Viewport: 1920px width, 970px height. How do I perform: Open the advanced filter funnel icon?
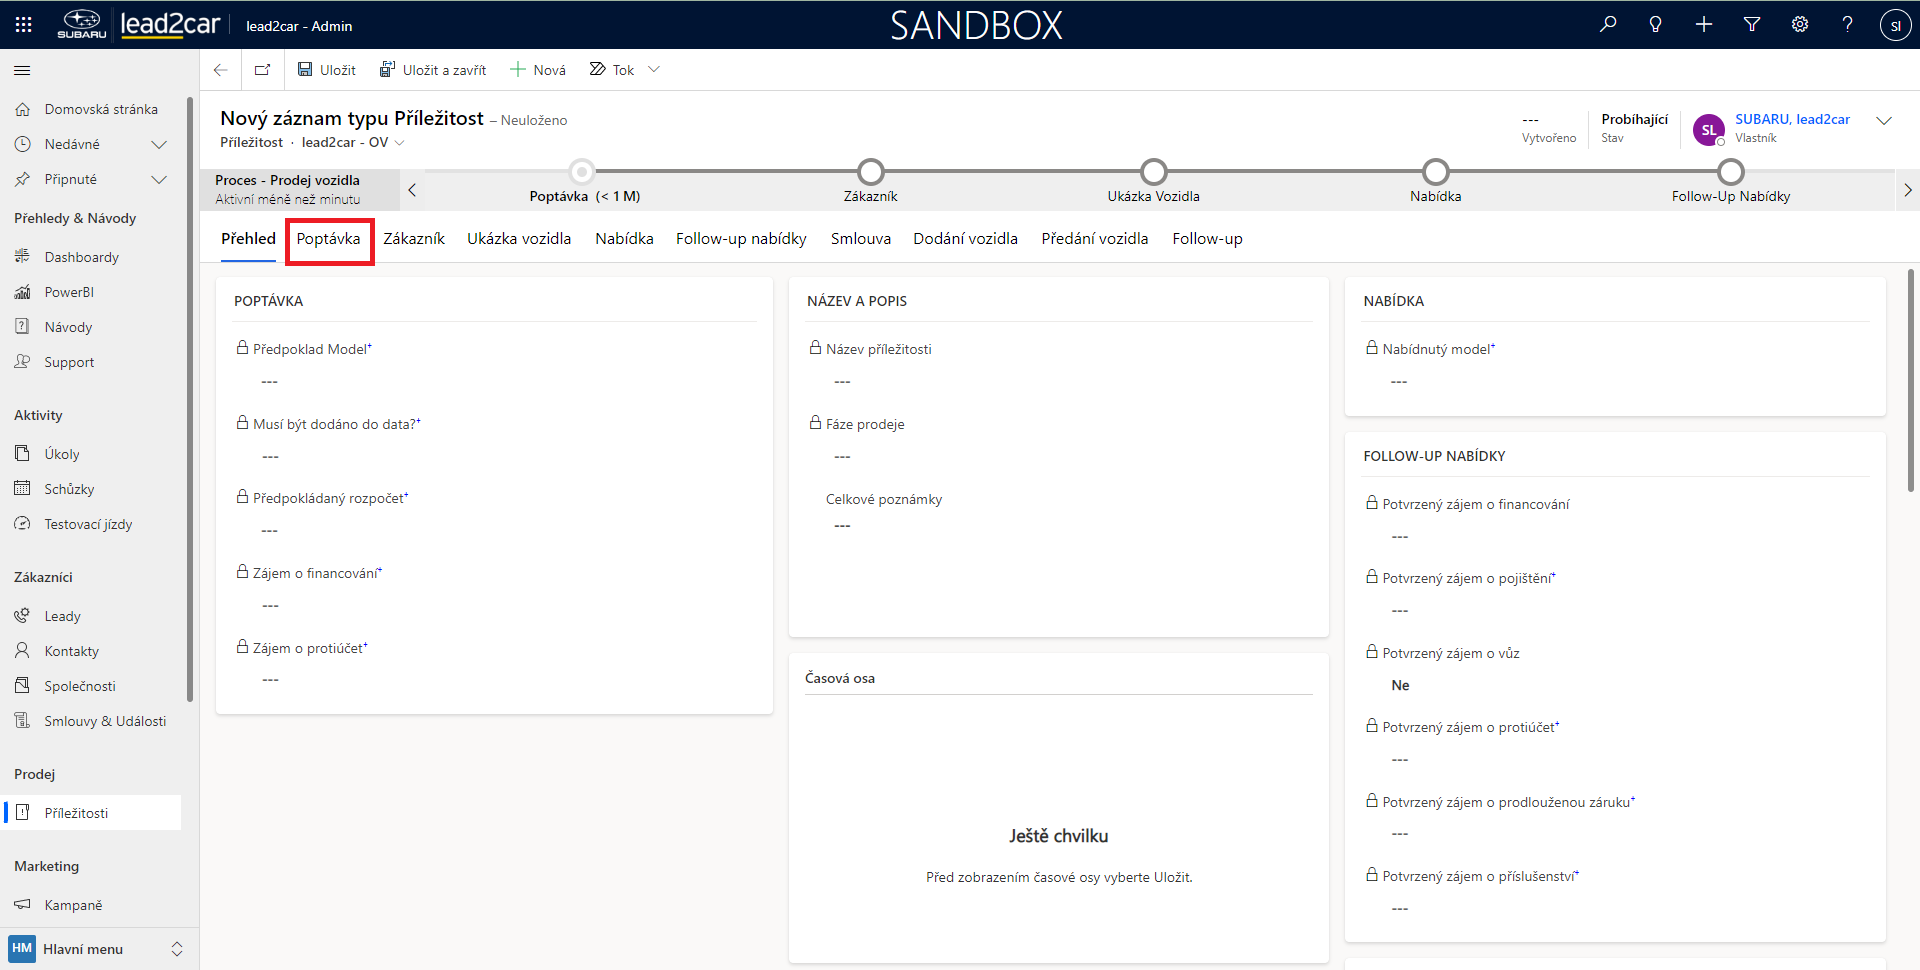tap(1752, 25)
